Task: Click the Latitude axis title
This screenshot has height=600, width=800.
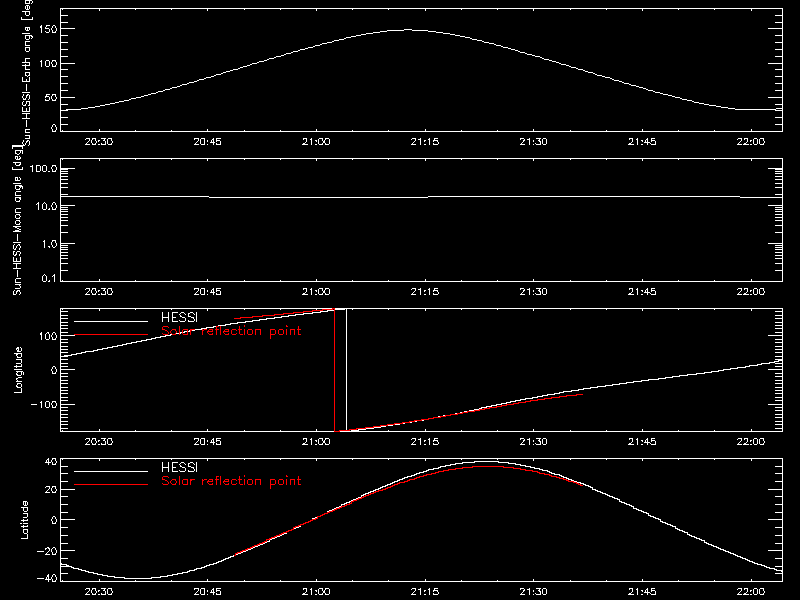Action: (24, 520)
